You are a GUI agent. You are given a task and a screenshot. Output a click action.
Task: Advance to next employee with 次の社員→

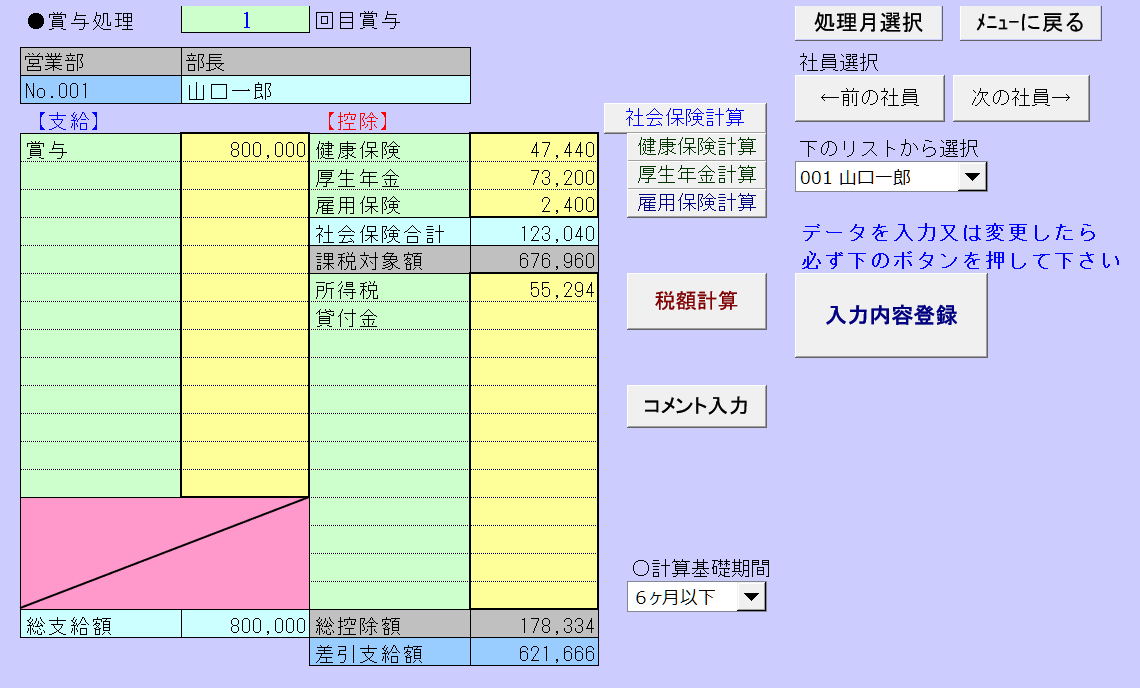1020,98
